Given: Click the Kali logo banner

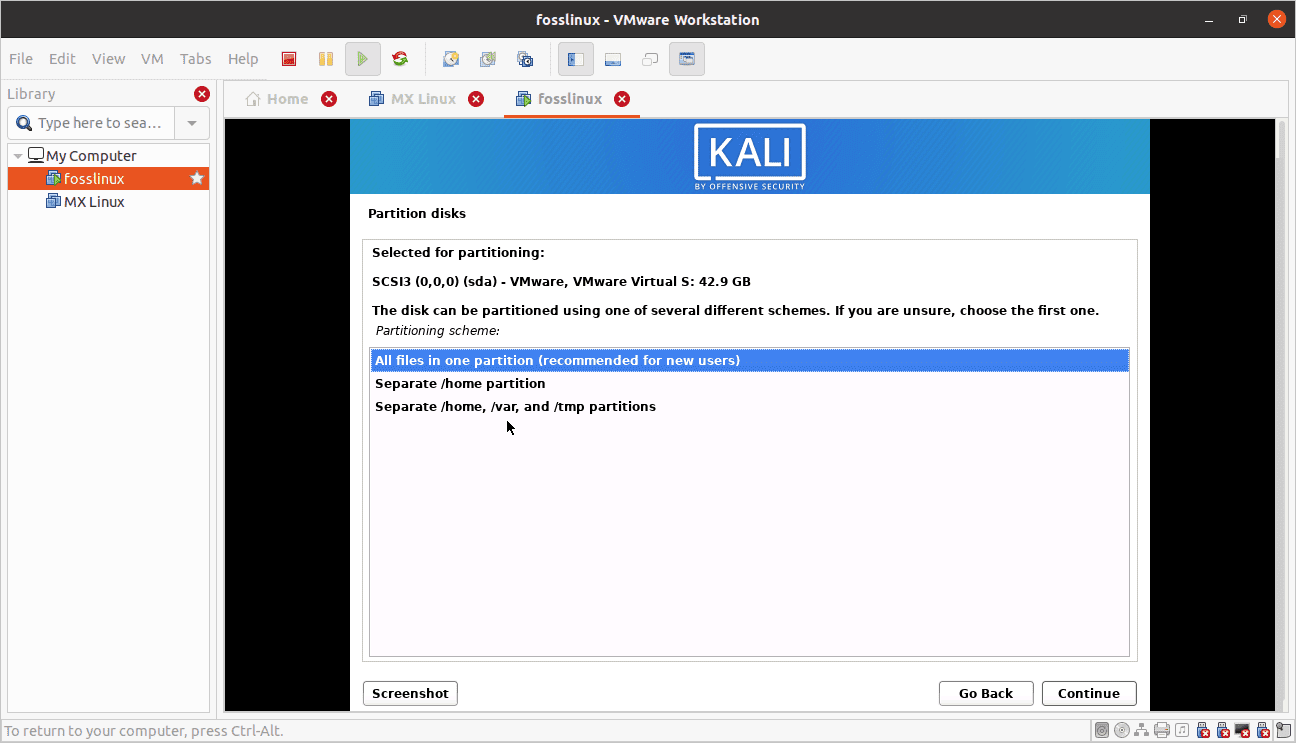Looking at the screenshot, I should tap(750, 156).
